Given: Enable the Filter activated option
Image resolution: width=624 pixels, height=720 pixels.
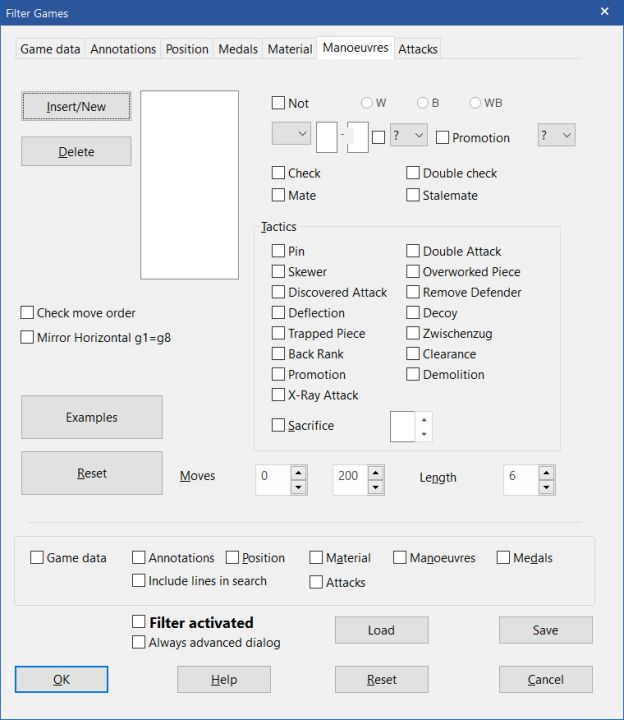Looking at the screenshot, I should (x=139, y=622).
